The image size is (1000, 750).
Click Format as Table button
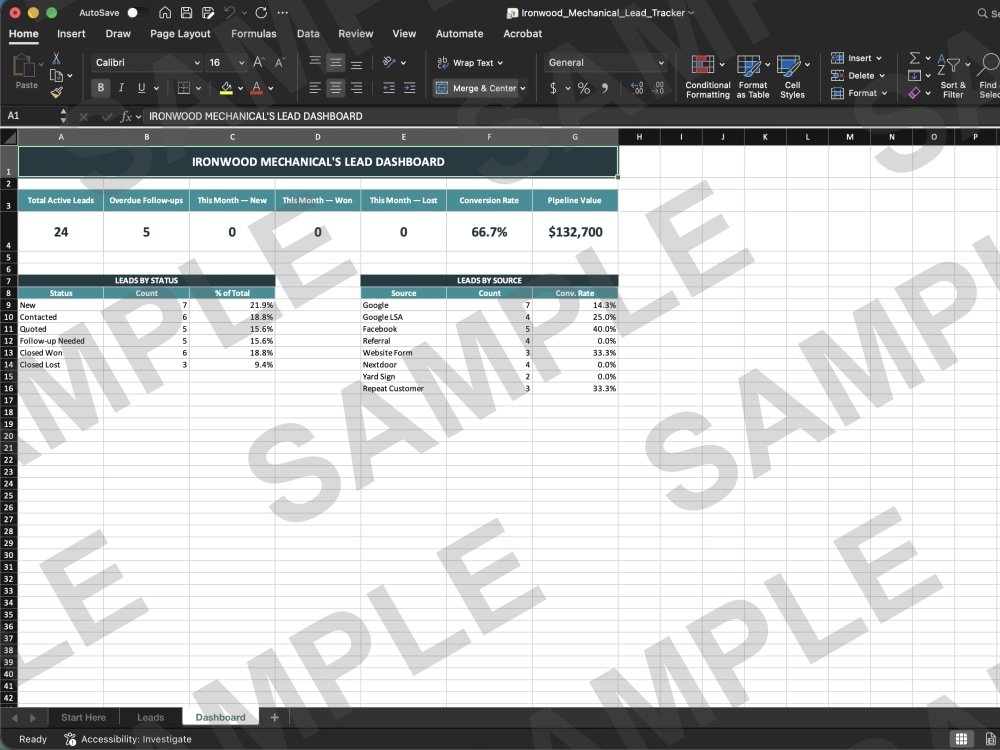[x=753, y=76]
